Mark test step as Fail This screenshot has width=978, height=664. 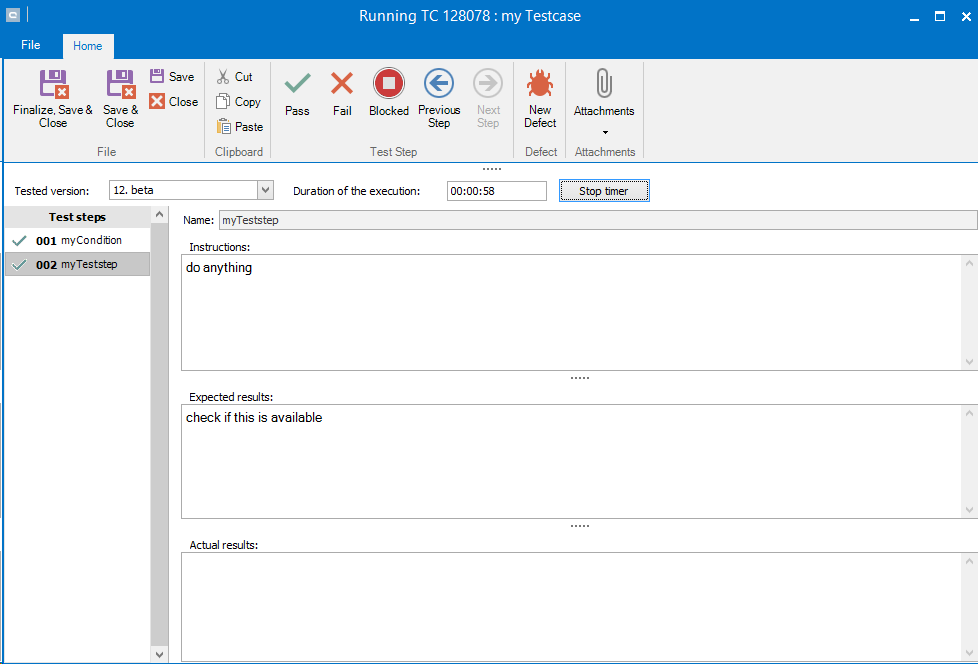[x=342, y=84]
